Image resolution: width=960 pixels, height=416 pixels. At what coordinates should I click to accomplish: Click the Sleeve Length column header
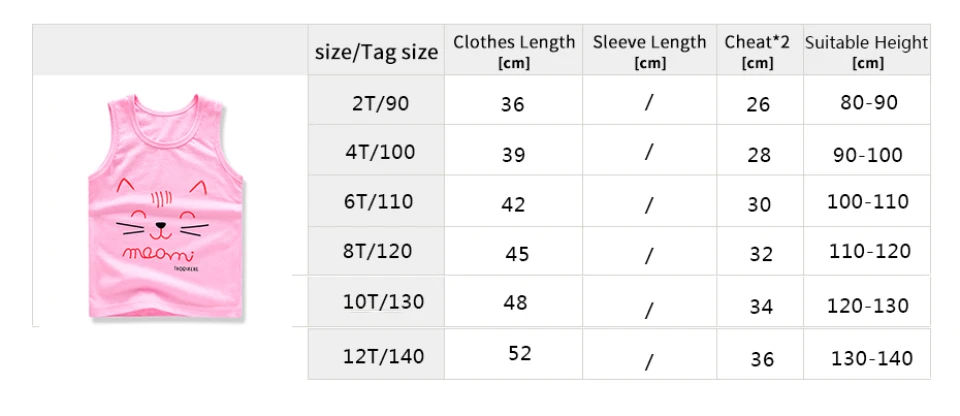(x=650, y=50)
